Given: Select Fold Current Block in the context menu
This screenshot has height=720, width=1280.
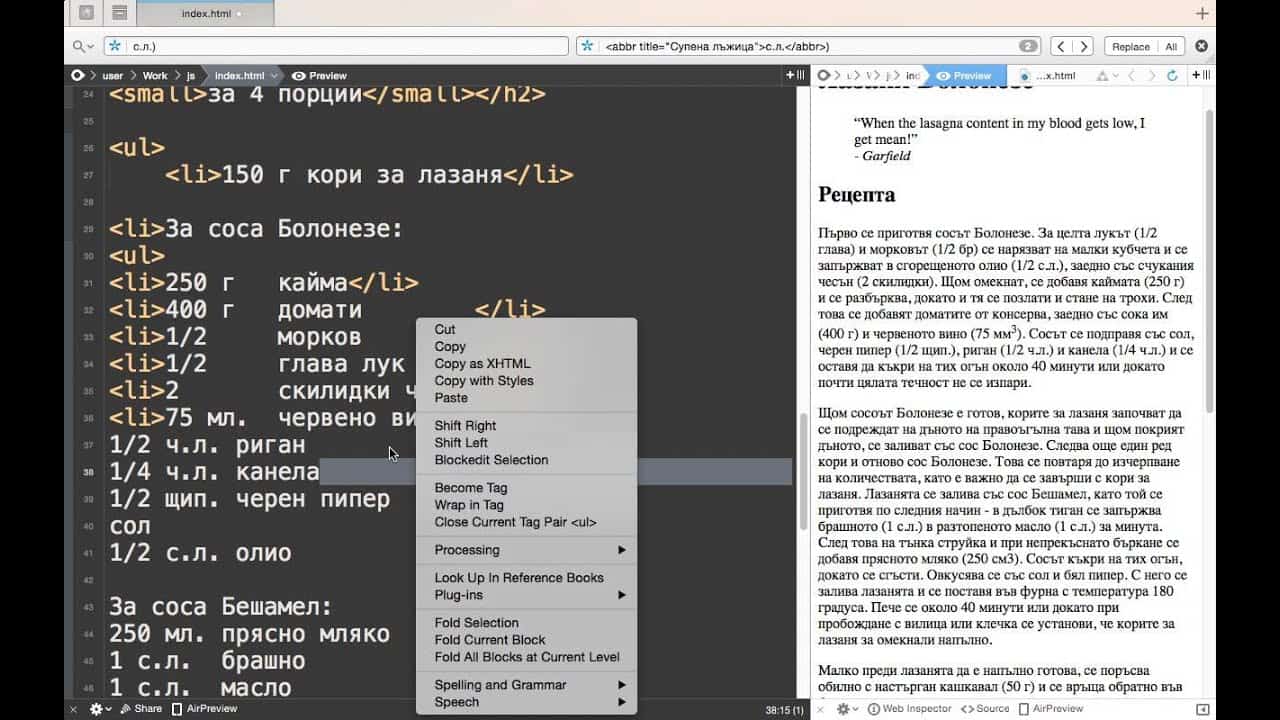Looking at the screenshot, I should [x=489, y=639].
